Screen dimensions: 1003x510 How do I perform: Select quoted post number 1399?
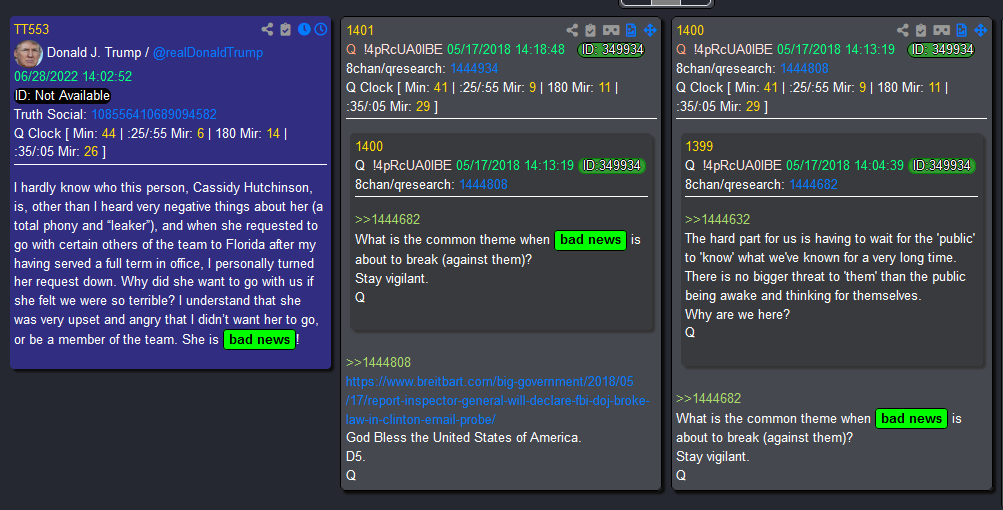click(x=699, y=147)
